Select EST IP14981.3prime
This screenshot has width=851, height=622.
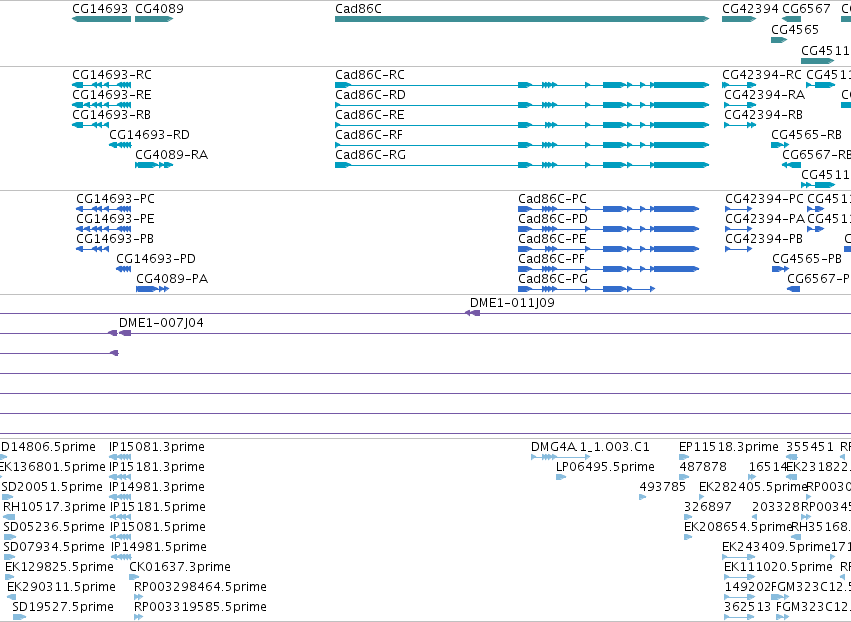pos(157,487)
